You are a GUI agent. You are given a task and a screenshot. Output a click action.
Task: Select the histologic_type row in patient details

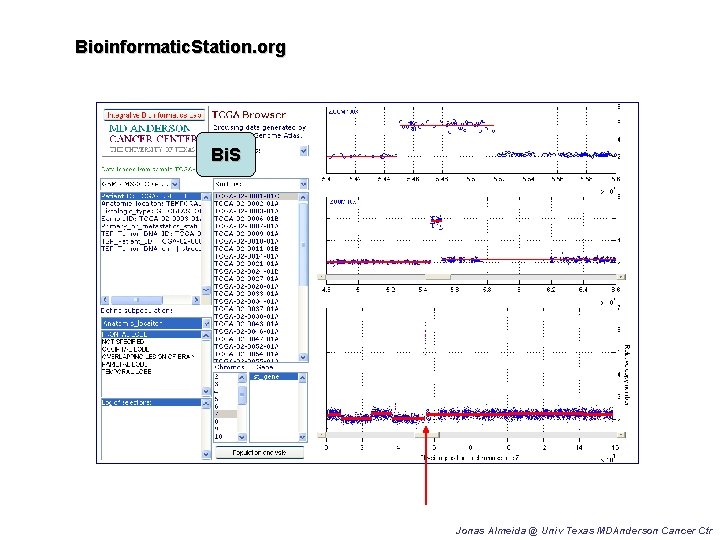pos(151,211)
